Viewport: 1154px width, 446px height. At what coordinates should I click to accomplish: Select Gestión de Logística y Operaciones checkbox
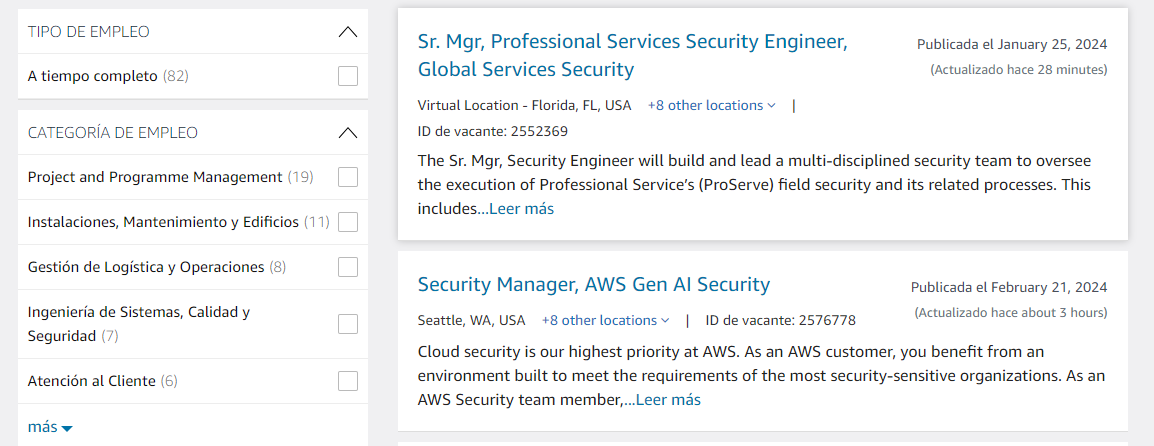click(x=348, y=267)
